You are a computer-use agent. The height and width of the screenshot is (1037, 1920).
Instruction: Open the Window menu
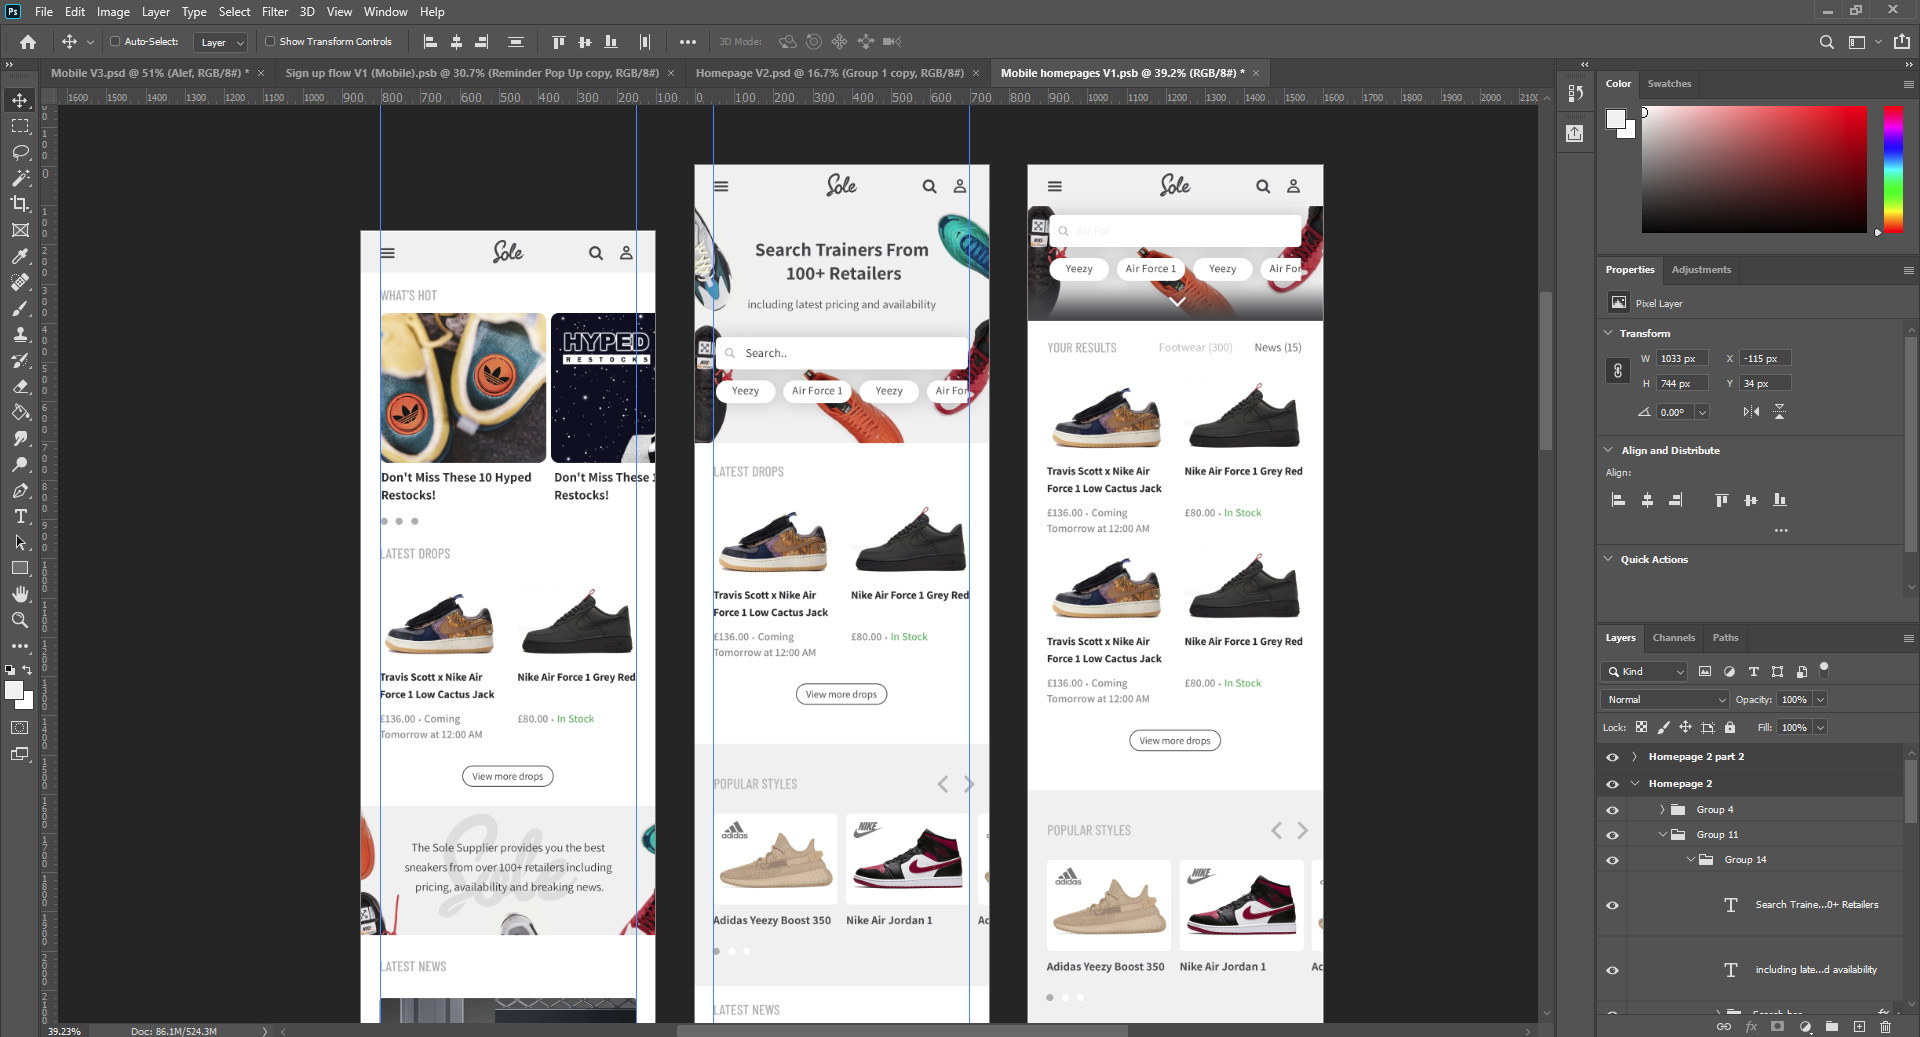pyautogui.click(x=385, y=12)
